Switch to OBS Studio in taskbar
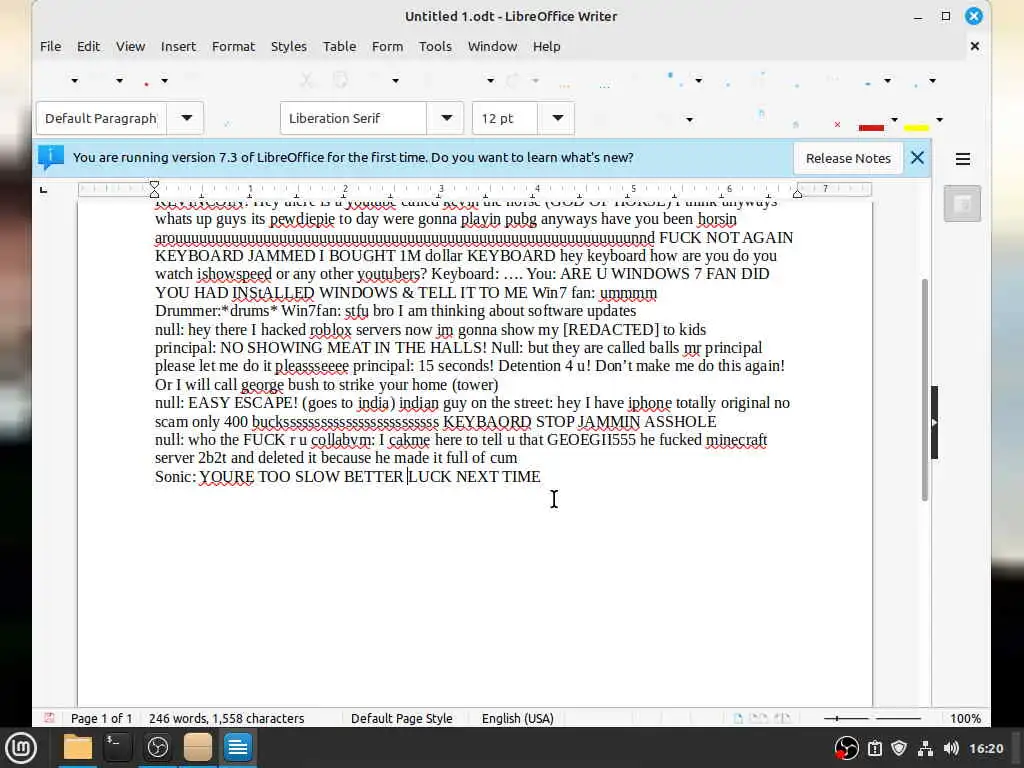The width and height of the screenshot is (1024, 768). point(158,748)
